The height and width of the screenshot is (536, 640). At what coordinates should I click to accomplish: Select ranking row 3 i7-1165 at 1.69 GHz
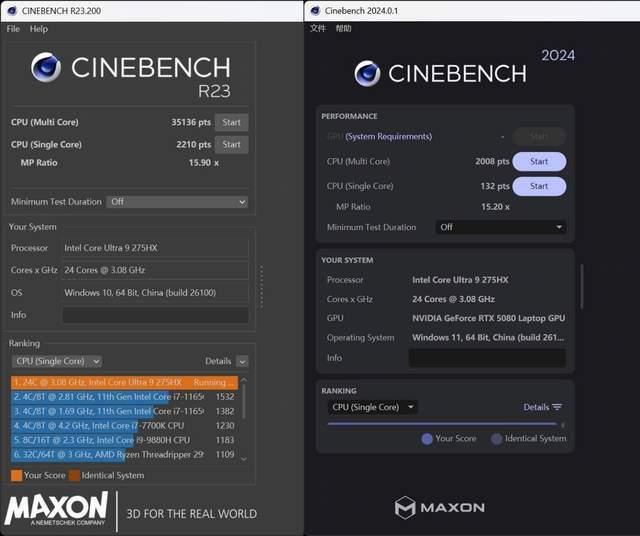click(124, 411)
